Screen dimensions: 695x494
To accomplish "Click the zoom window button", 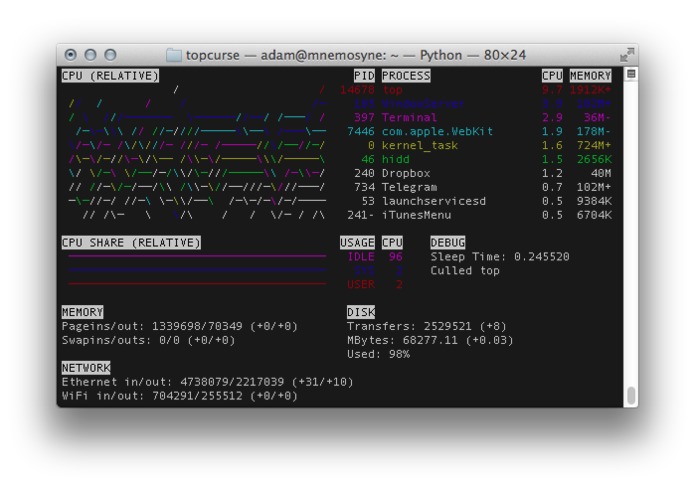I will (x=110, y=55).
